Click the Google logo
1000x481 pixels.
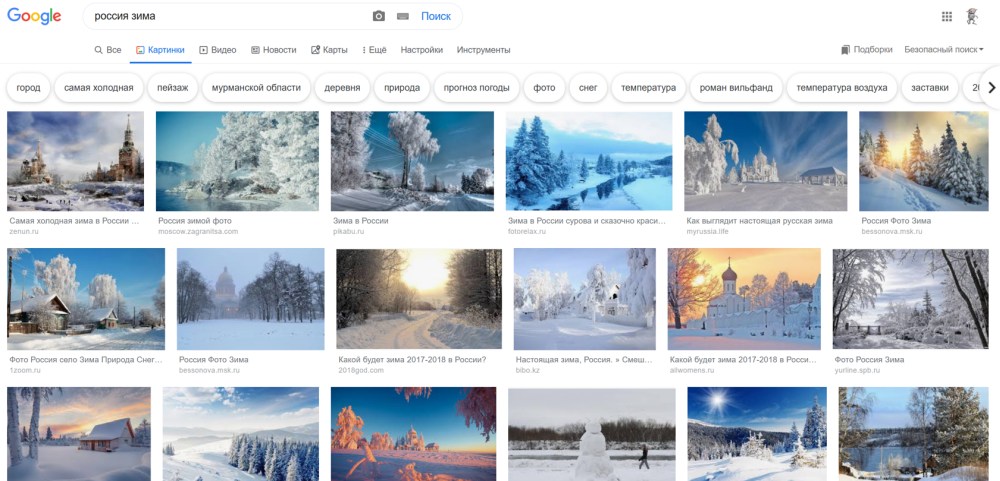point(34,16)
